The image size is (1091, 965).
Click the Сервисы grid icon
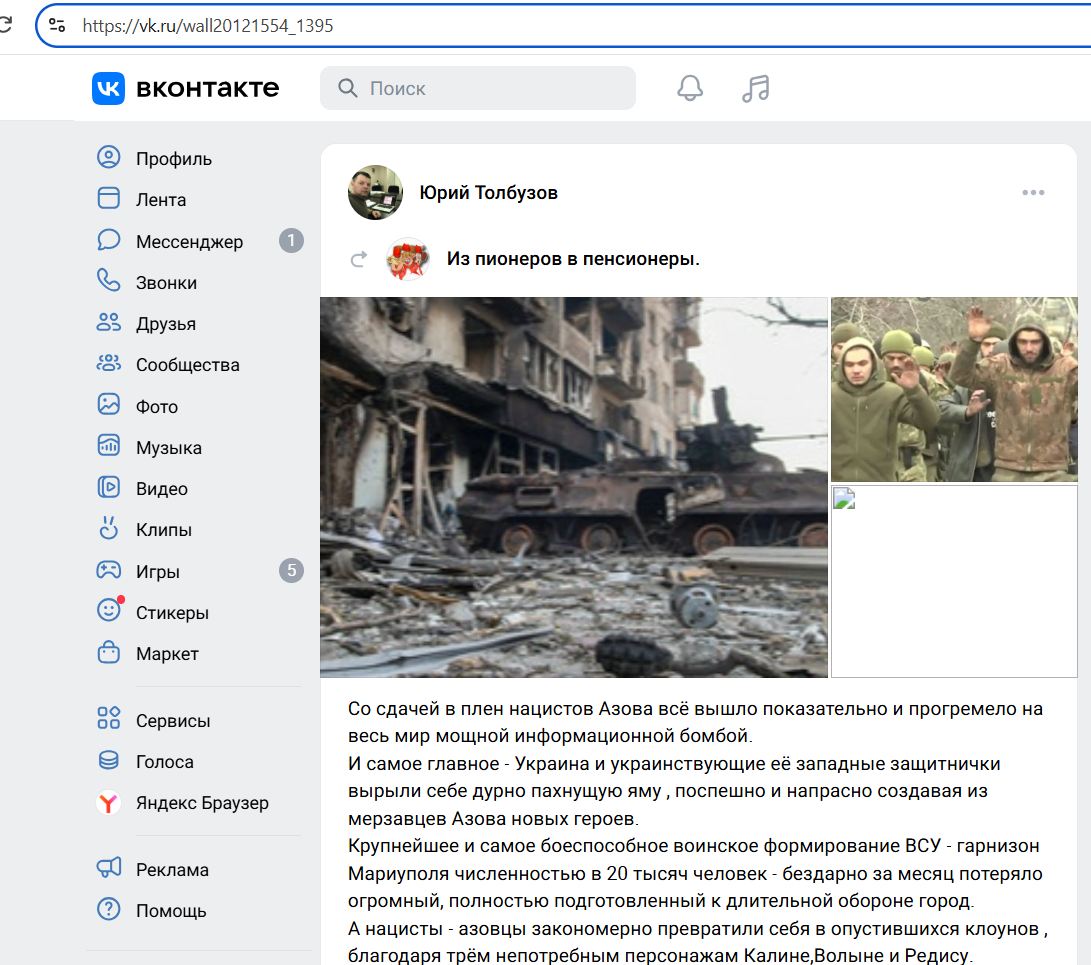click(109, 718)
